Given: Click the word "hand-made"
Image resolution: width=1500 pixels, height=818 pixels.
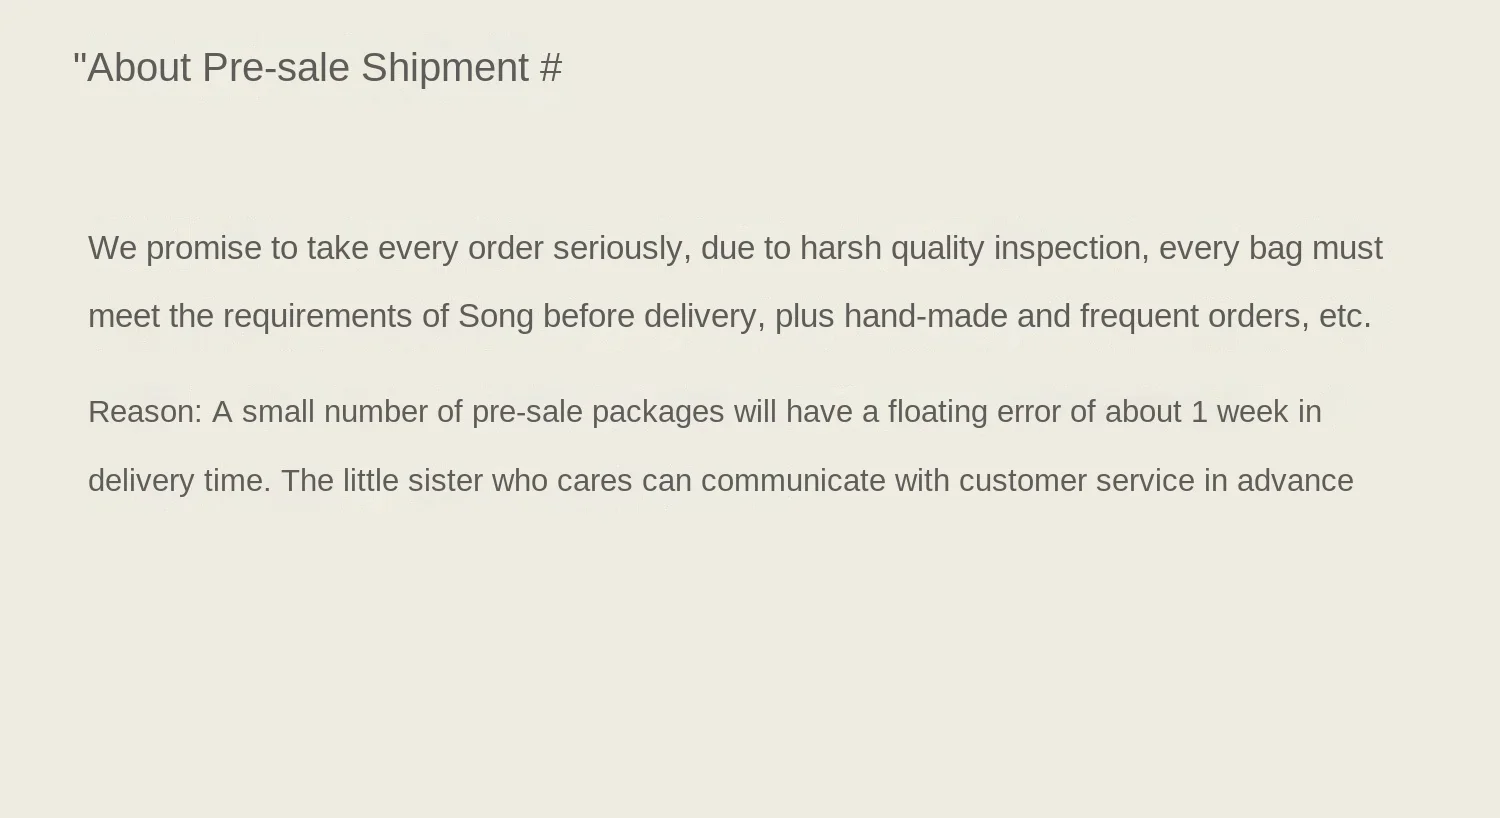Looking at the screenshot, I should point(925,316).
